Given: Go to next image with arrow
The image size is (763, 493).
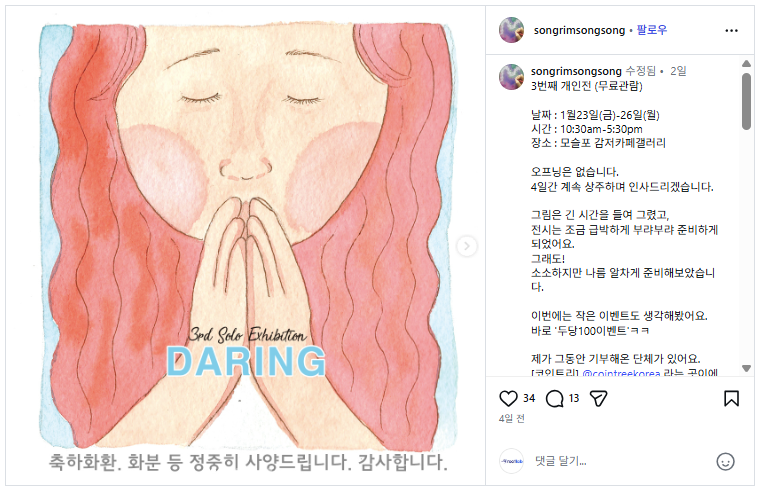Looking at the screenshot, I should [x=466, y=246].
